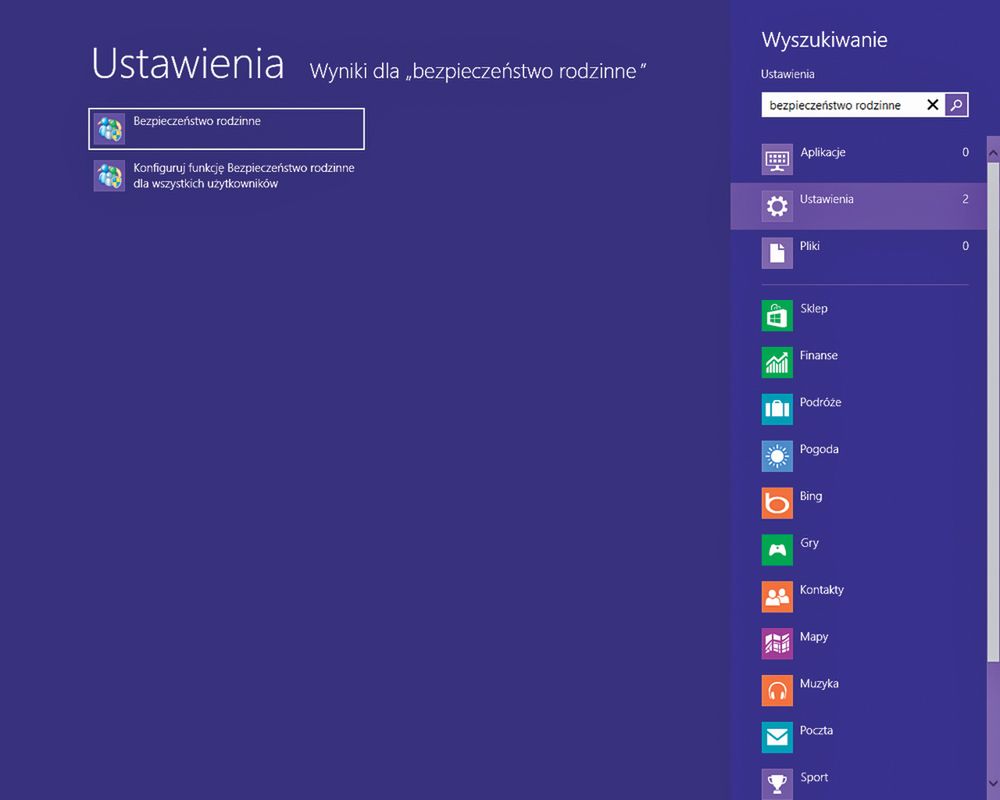Clear the search box with X
The image size is (1000, 800).
[x=932, y=105]
